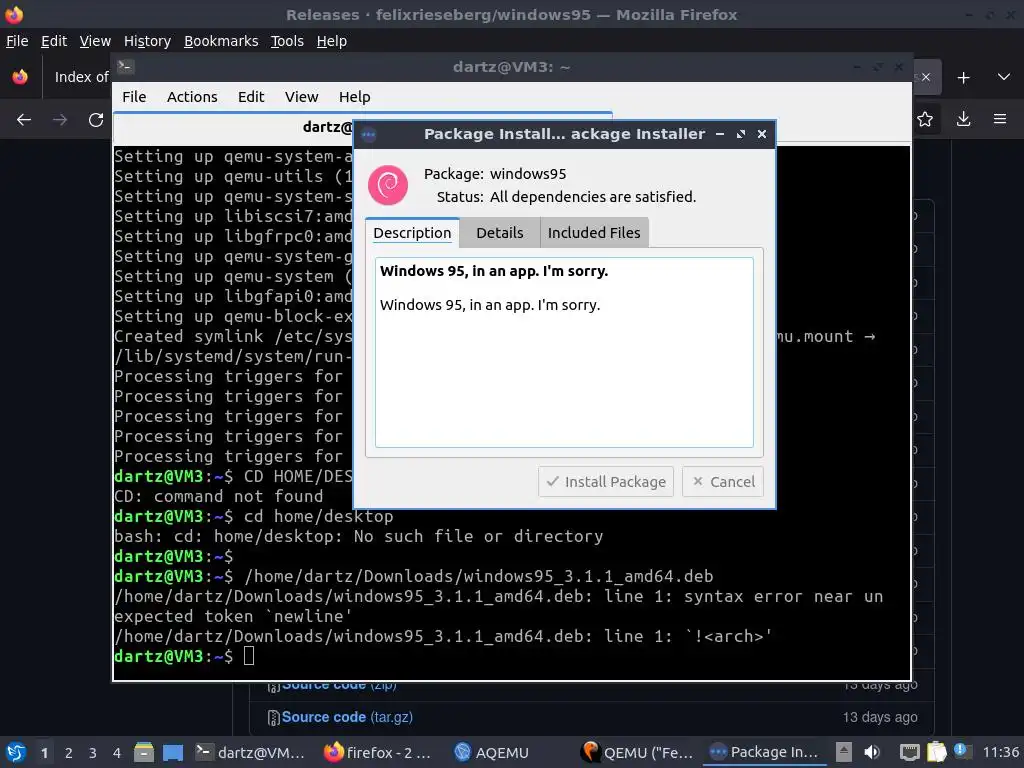Select the Index of Firefox tab
Image resolution: width=1024 pixels, height=768 pixels.
(81, 77)
